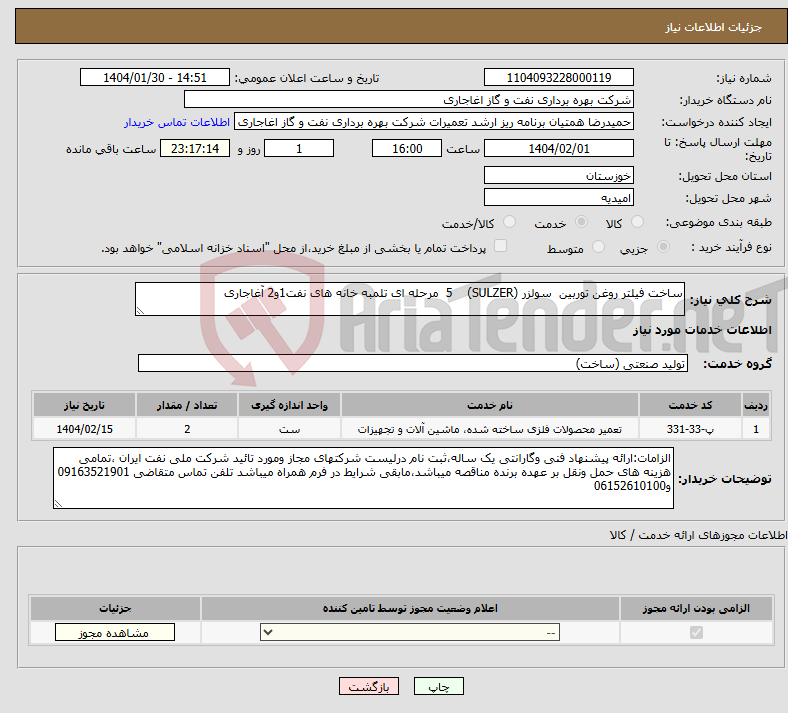
Task: Click the city field امیدیه
Action: tap(558, 197)
